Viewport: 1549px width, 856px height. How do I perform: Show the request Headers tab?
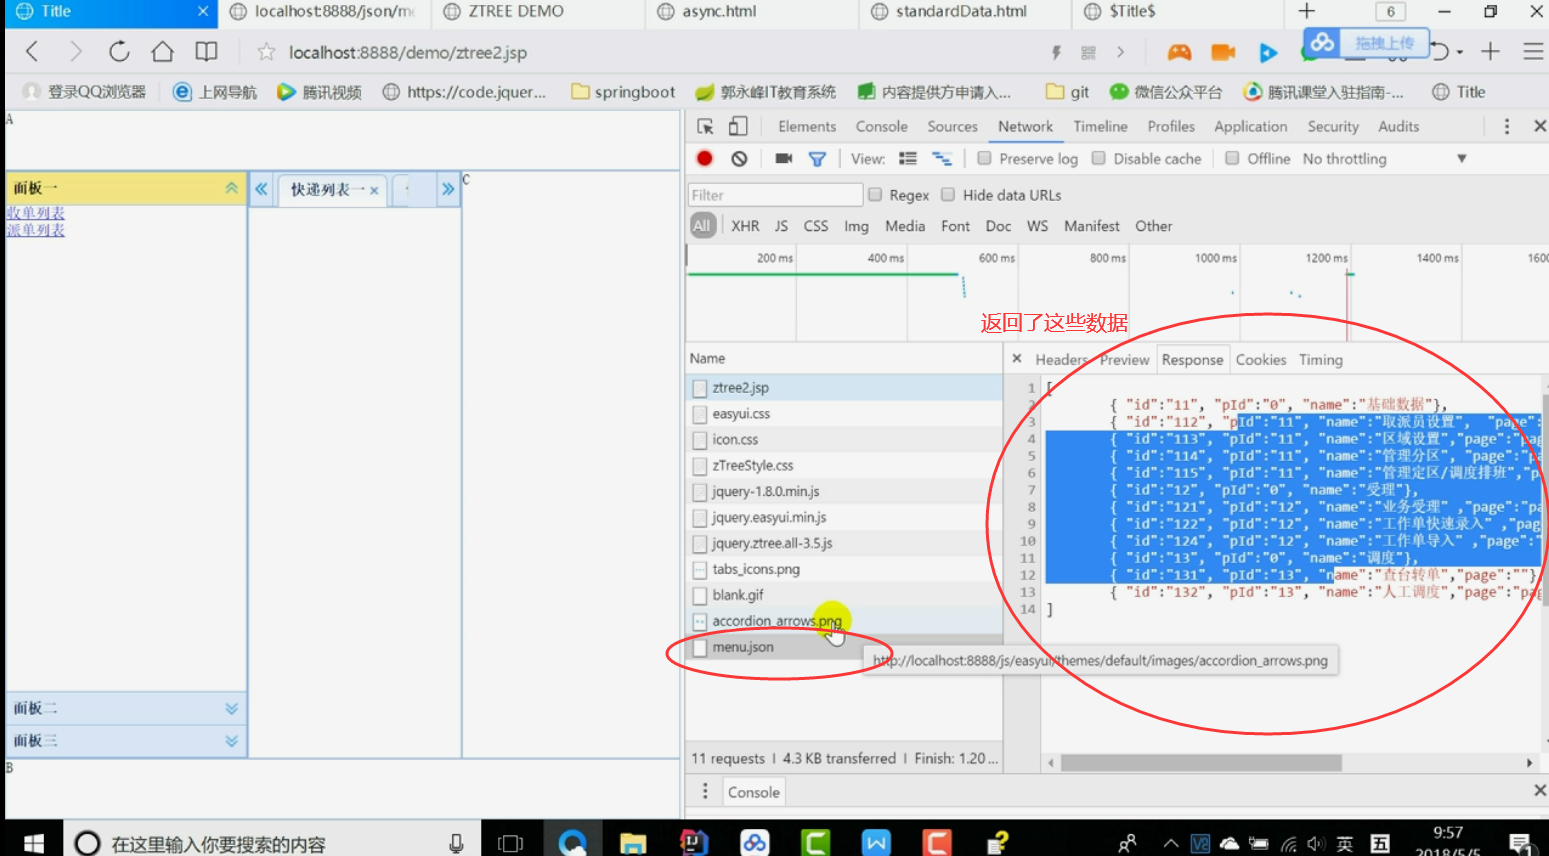1061,360
